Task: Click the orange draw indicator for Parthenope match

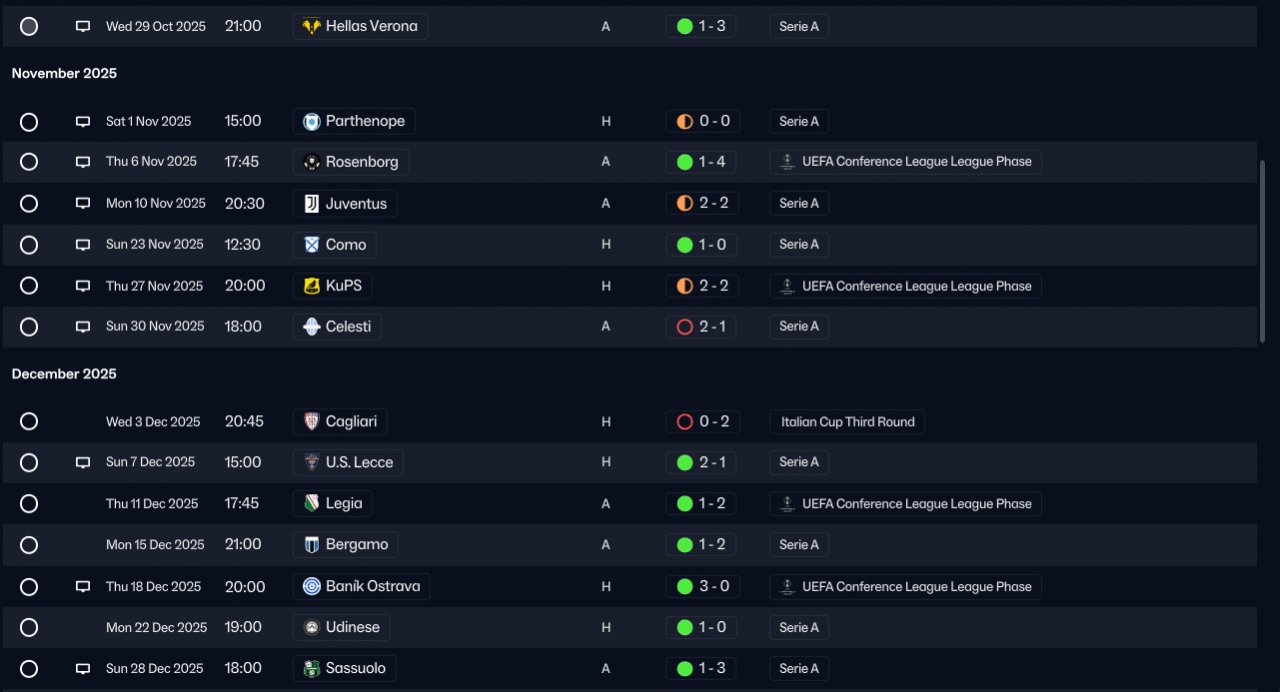Action: pos(685,121)
